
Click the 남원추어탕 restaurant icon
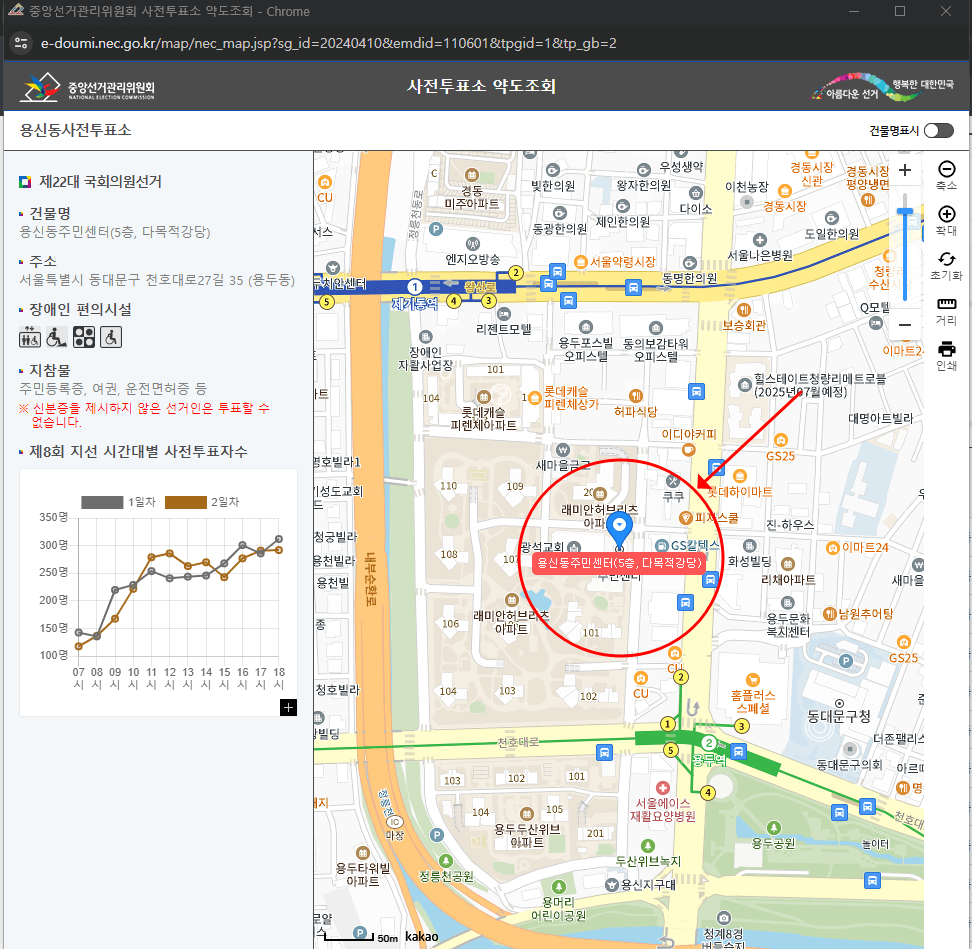[829, 614]
